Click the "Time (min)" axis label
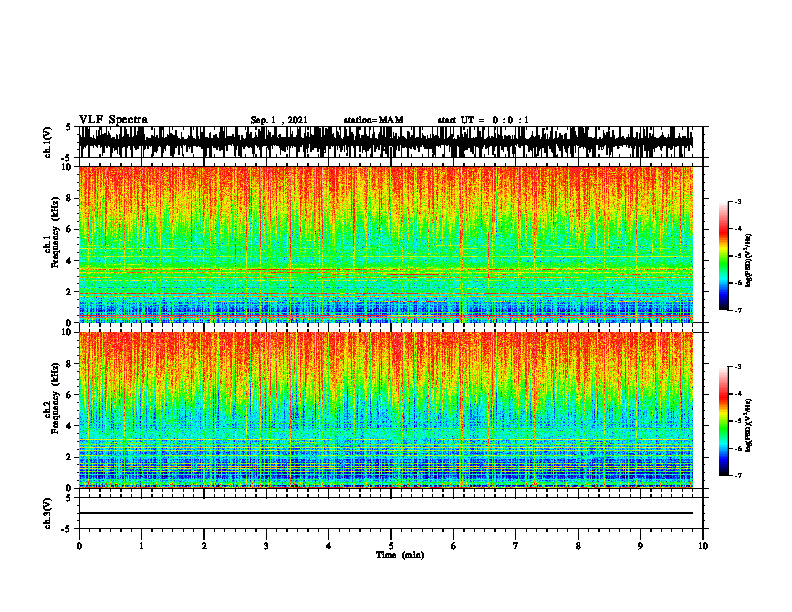792x612 pixels. point(400,555)
